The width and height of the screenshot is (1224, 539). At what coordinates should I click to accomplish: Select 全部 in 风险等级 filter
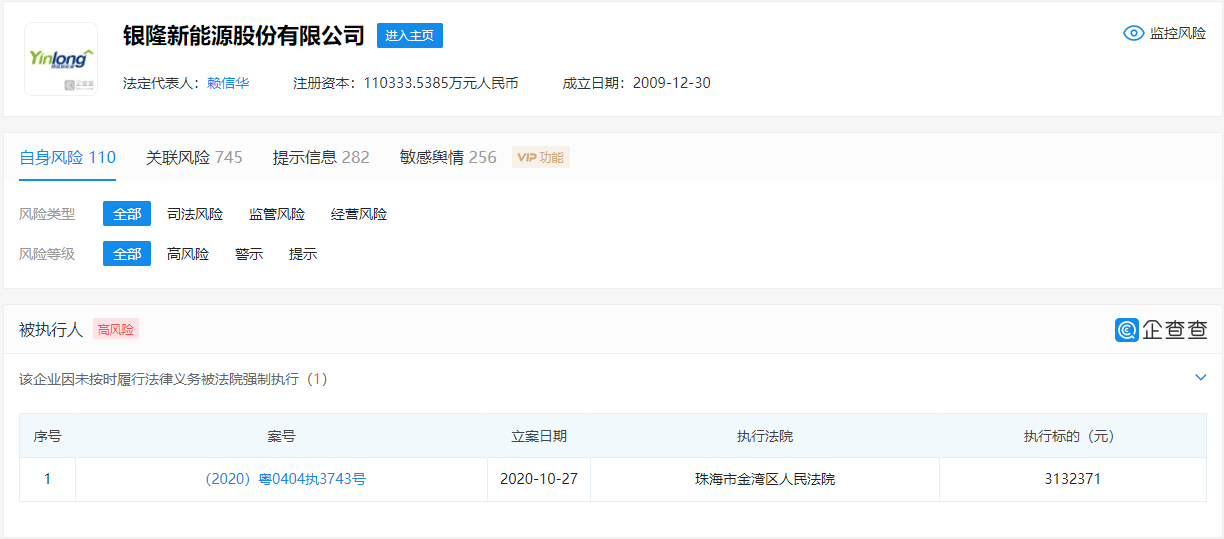[127, 254]
